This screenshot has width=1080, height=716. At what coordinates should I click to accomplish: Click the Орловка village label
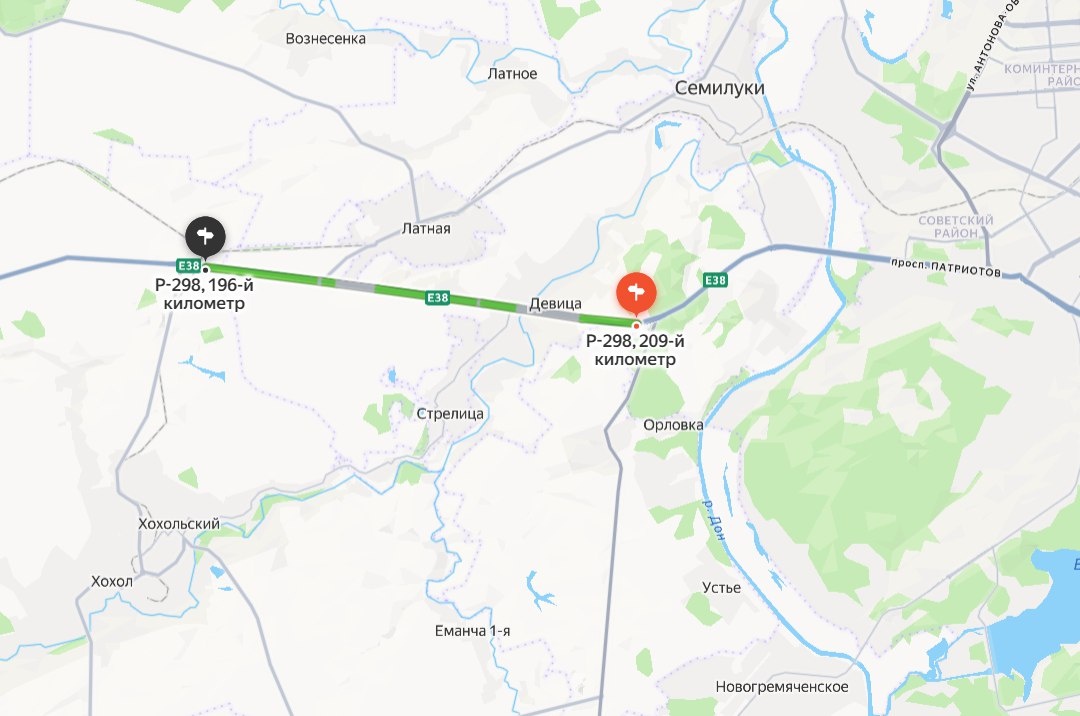(x=674, y=425)
